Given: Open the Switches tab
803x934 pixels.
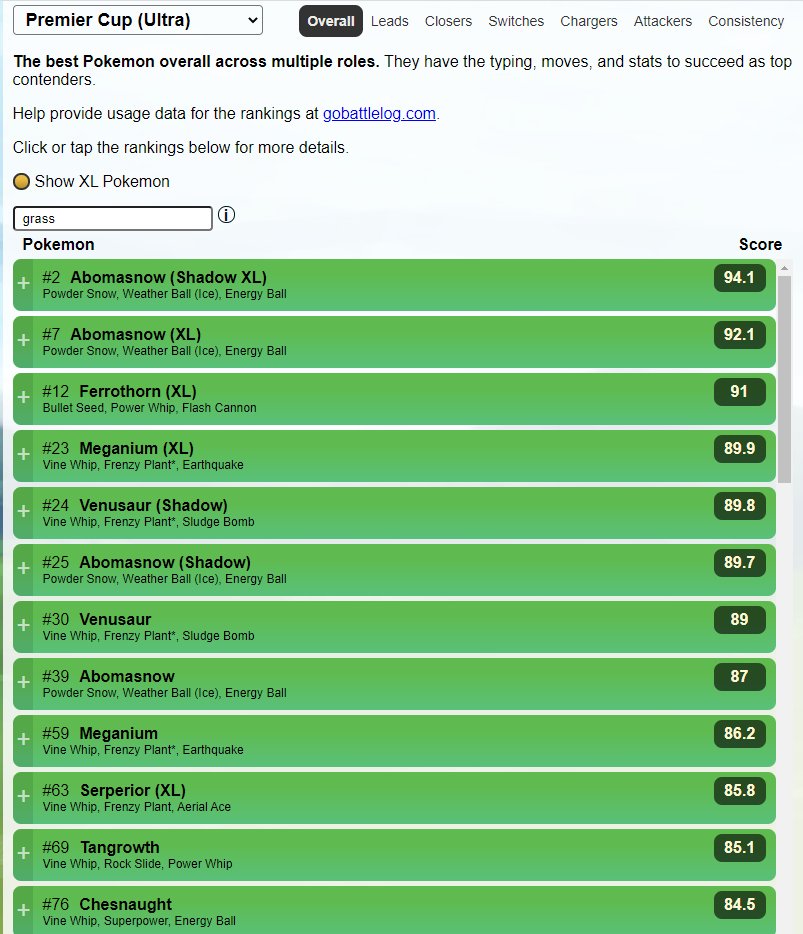Looking at the screenshot, I should tap(516, 21).
